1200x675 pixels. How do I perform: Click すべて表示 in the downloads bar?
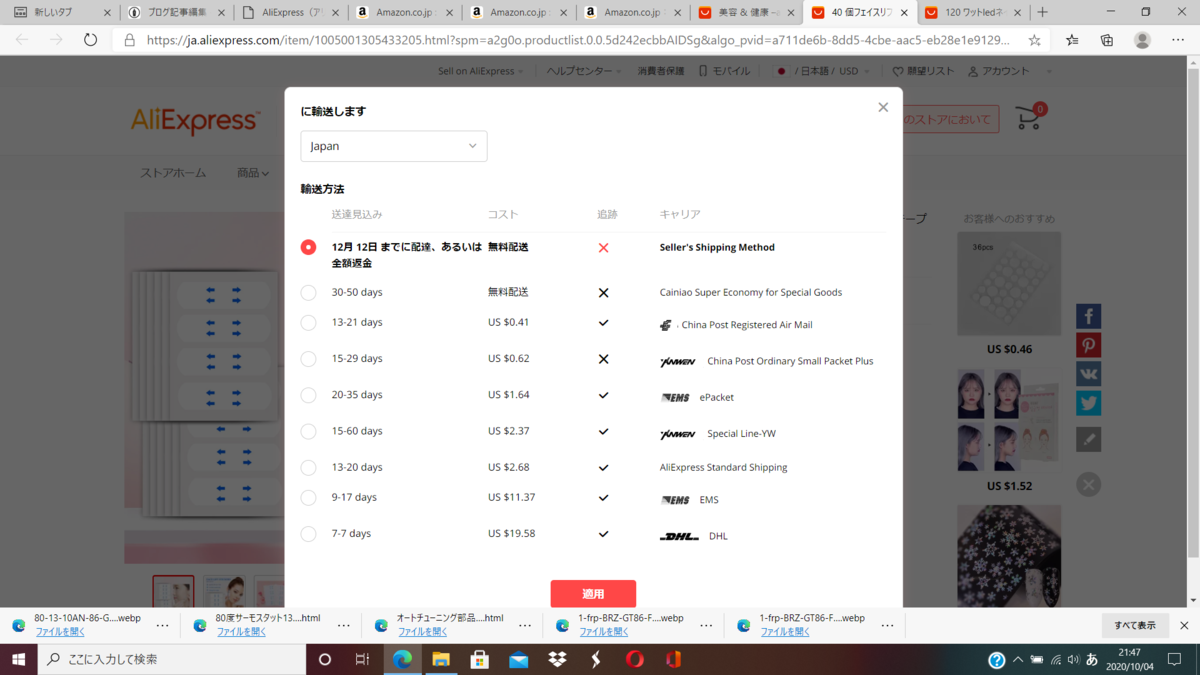pyautogui.click(x=1135, y=625)
